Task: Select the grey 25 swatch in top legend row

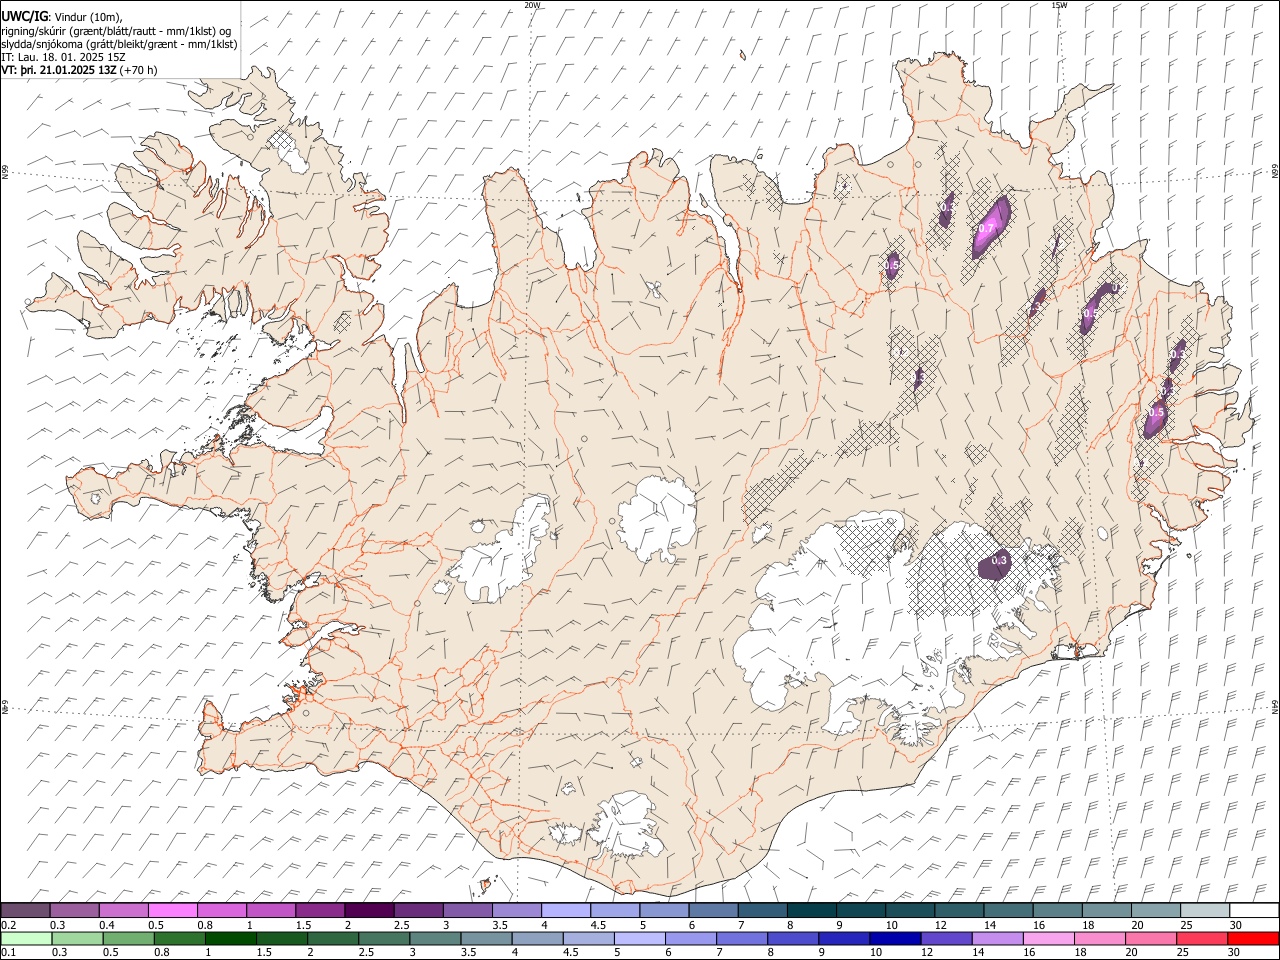Action: coord(1205,910)
